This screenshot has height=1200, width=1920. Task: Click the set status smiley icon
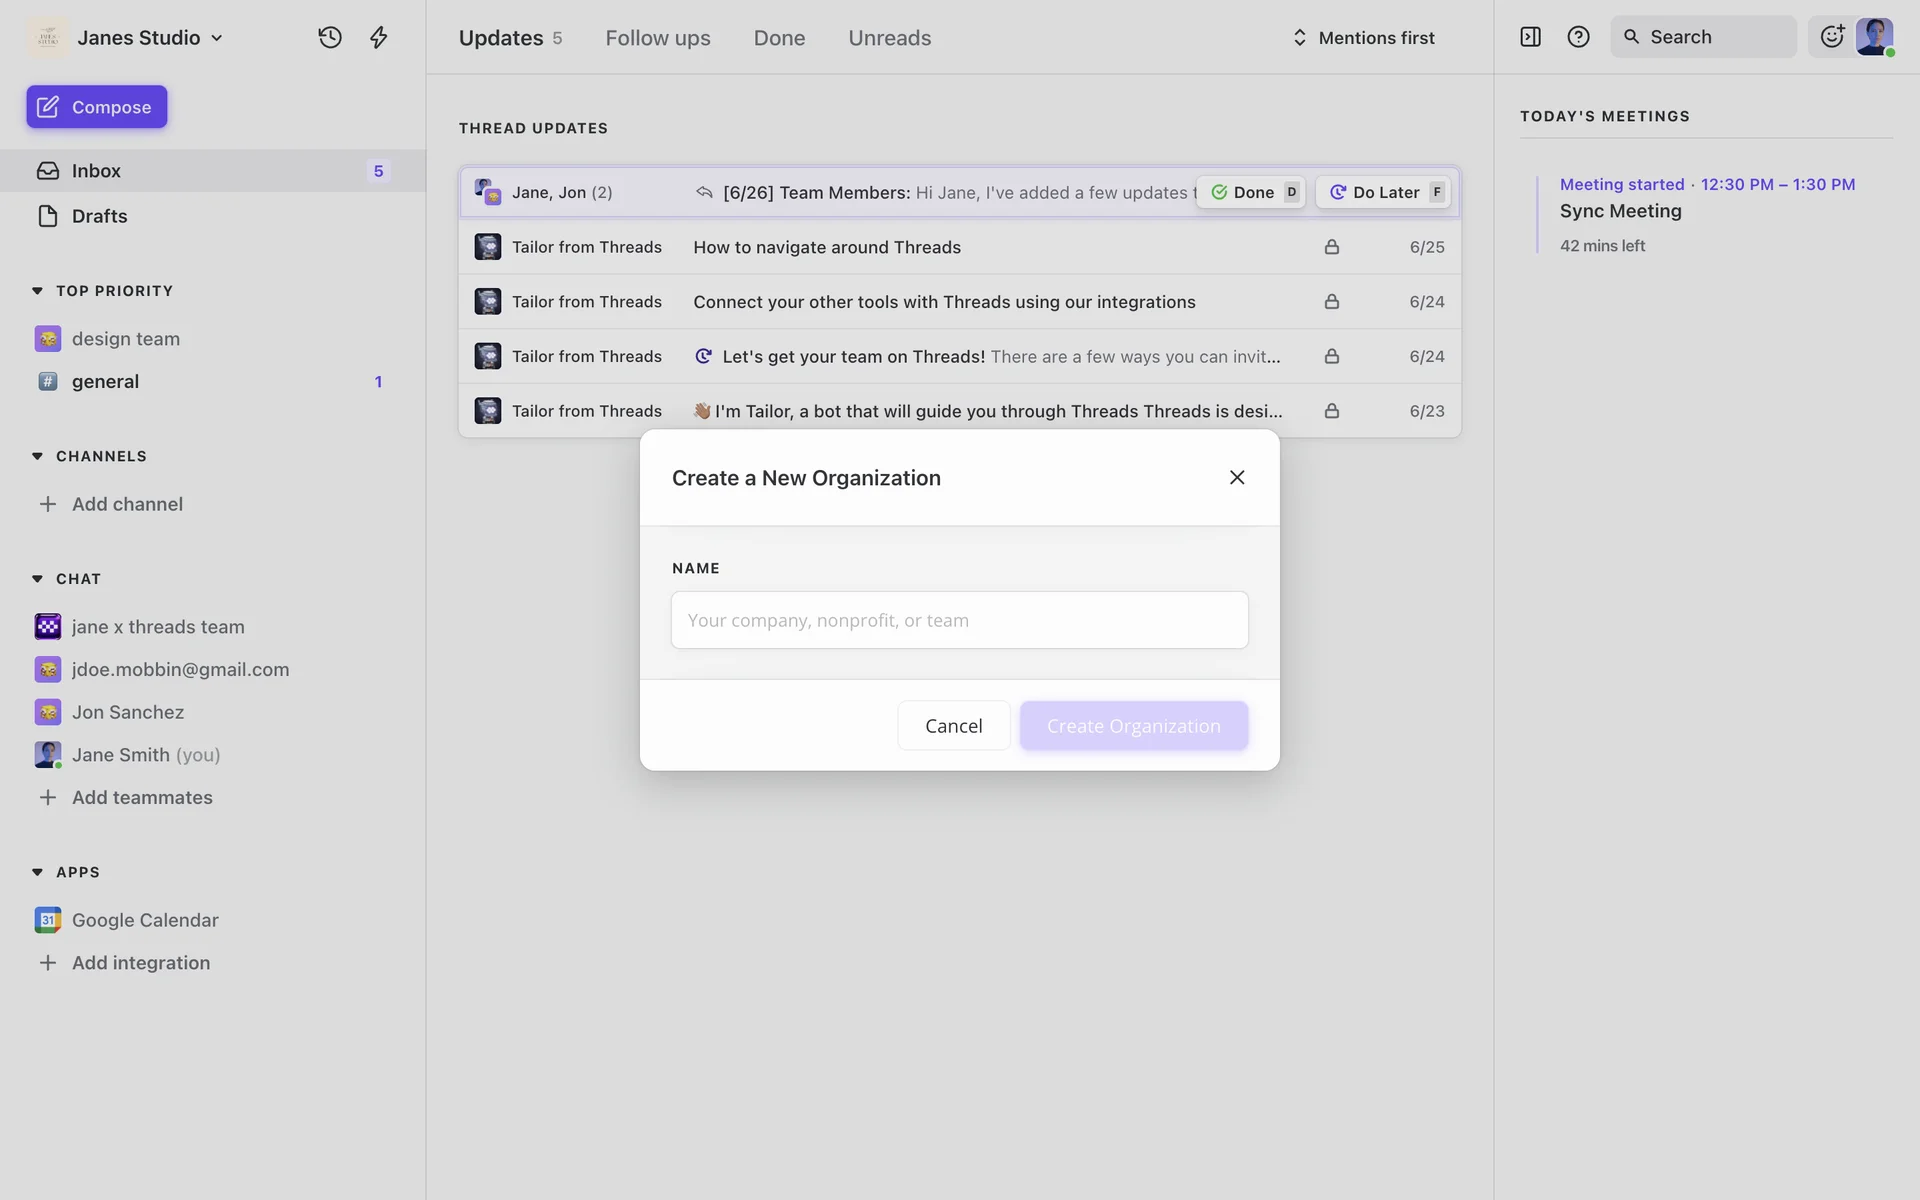coord(1831,37)
